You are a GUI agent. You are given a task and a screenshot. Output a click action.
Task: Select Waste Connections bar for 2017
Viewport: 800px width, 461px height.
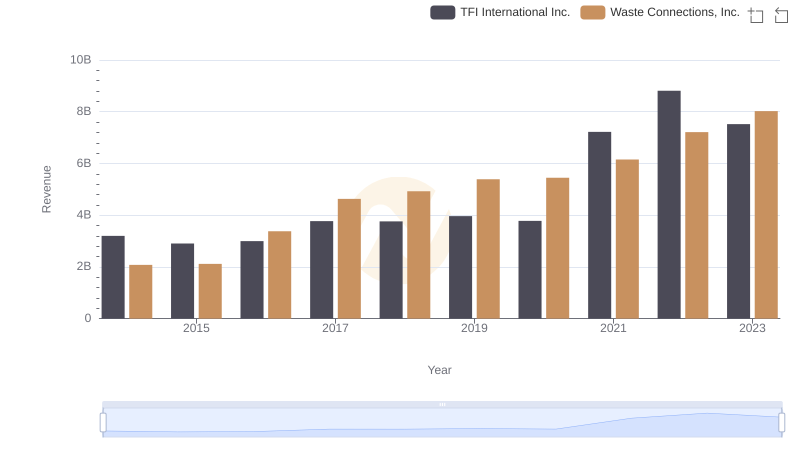[x=349, y=259]
